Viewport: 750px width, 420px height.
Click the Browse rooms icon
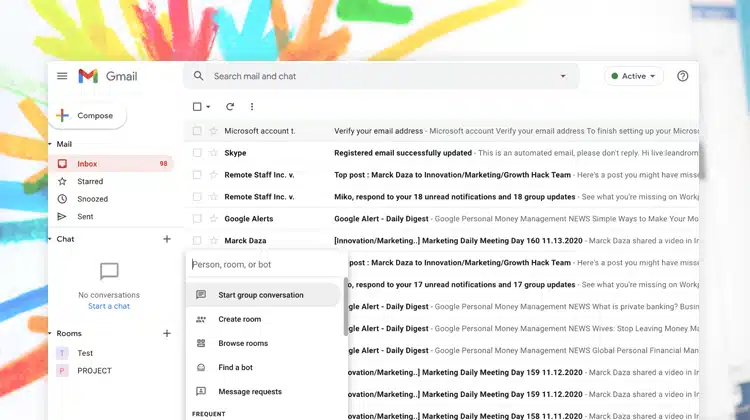(x=201, y=343)
